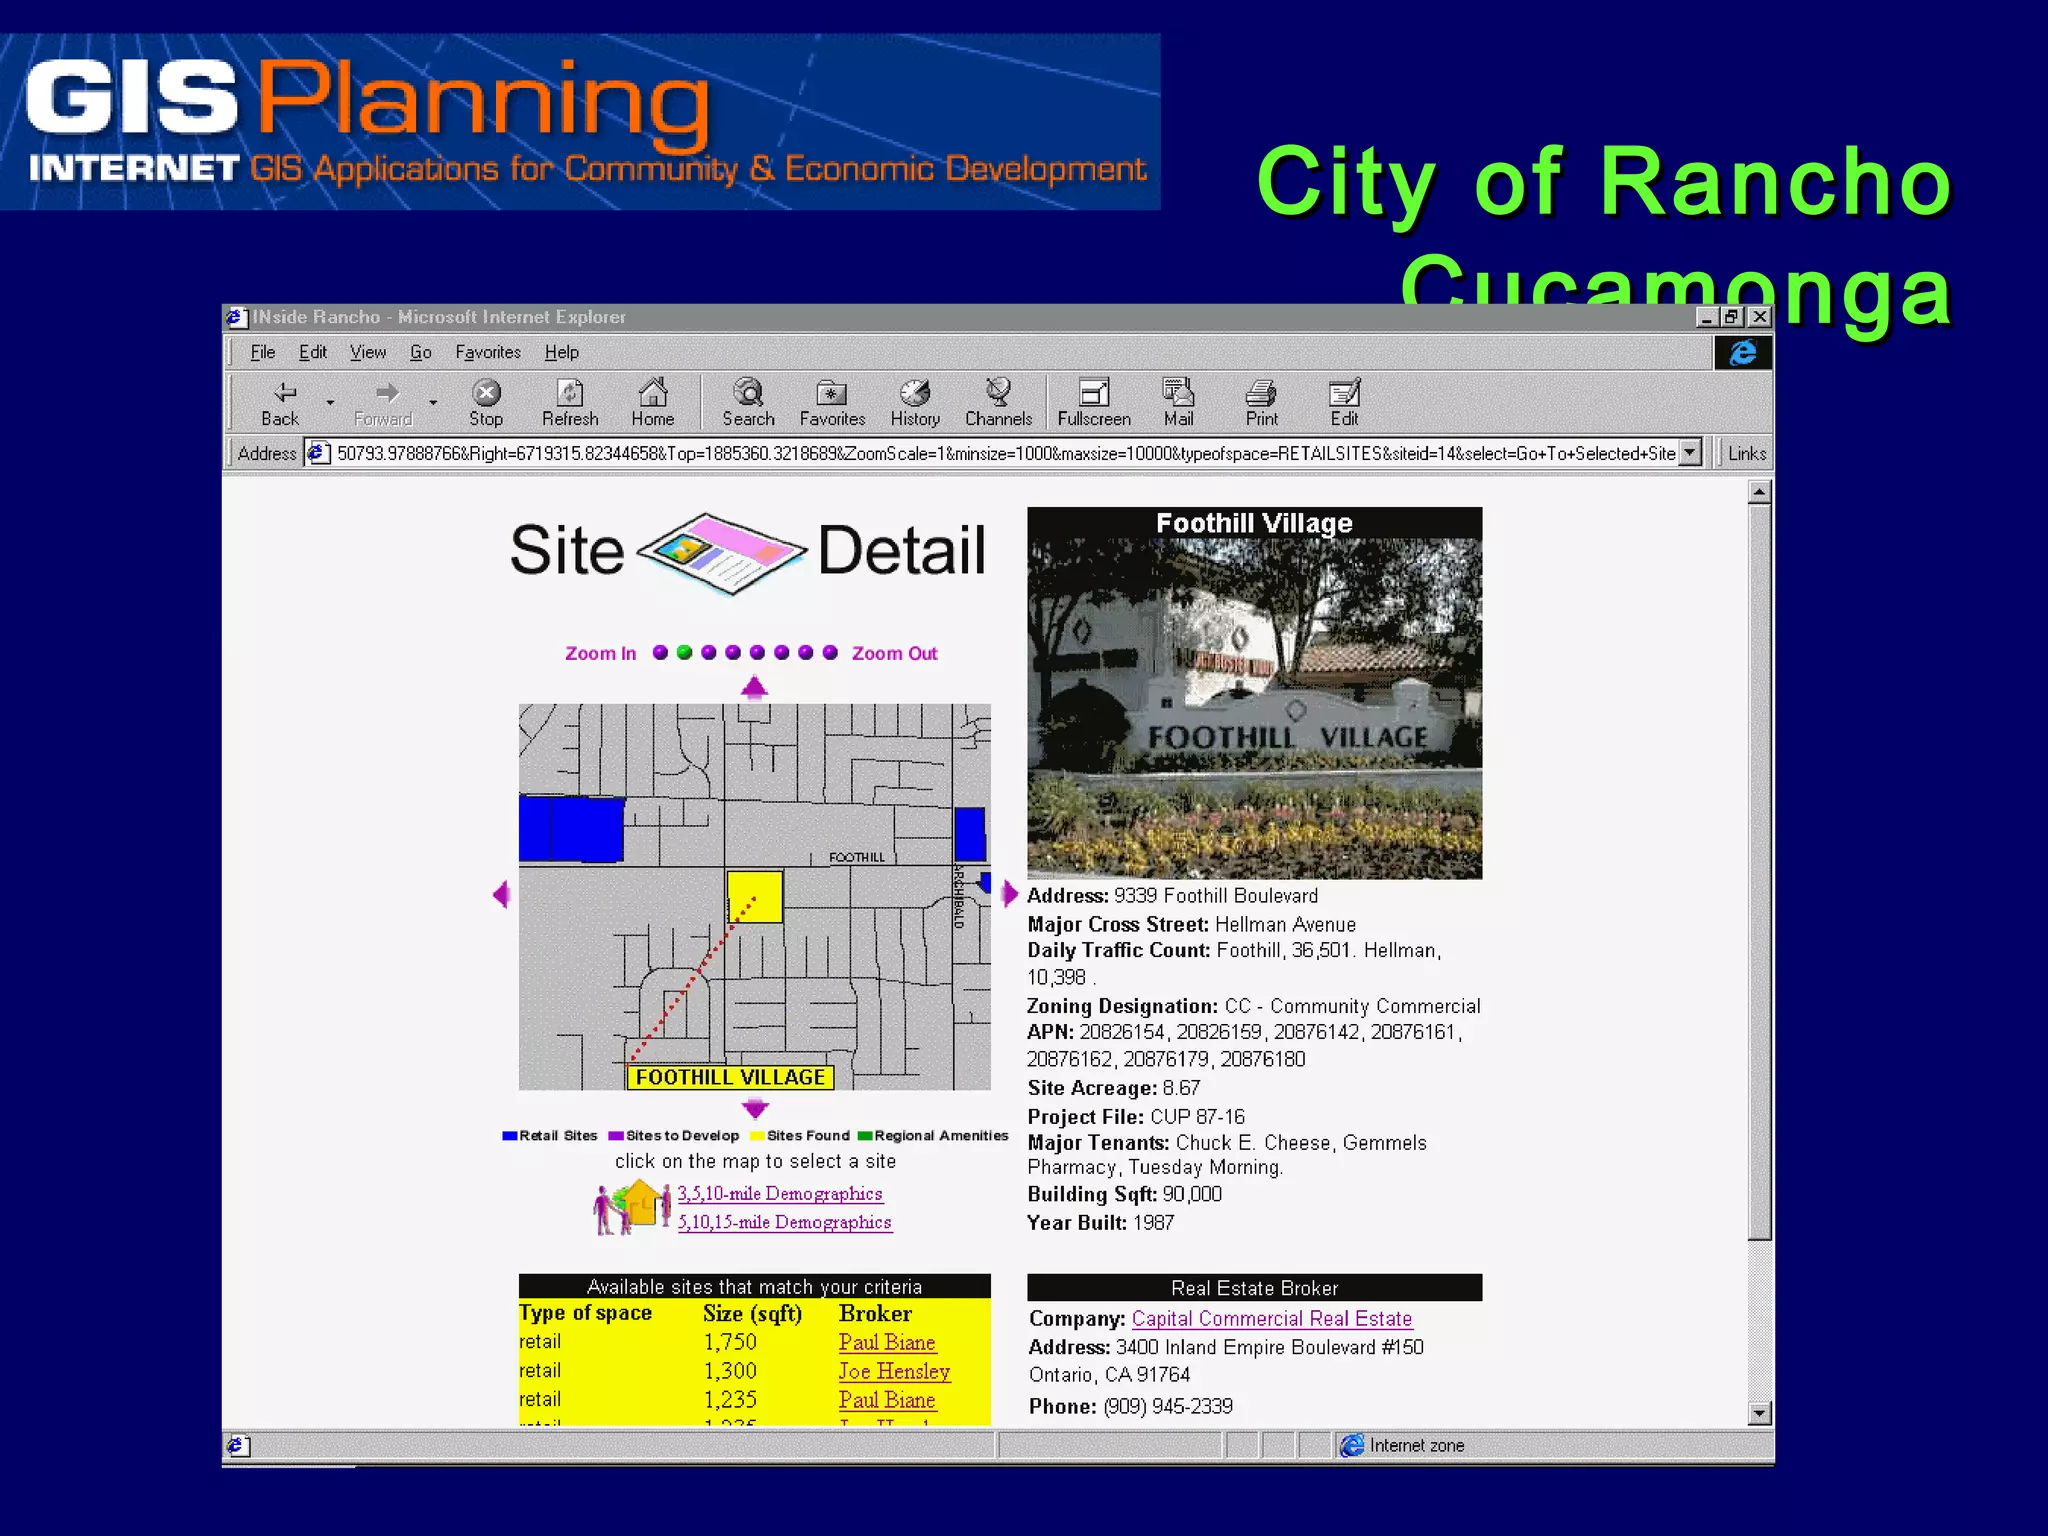Image resolution: width=2048 pixels, height=1536 pixels.
Task: Click the blue retail site near Archibald
Action: [970, 833]
